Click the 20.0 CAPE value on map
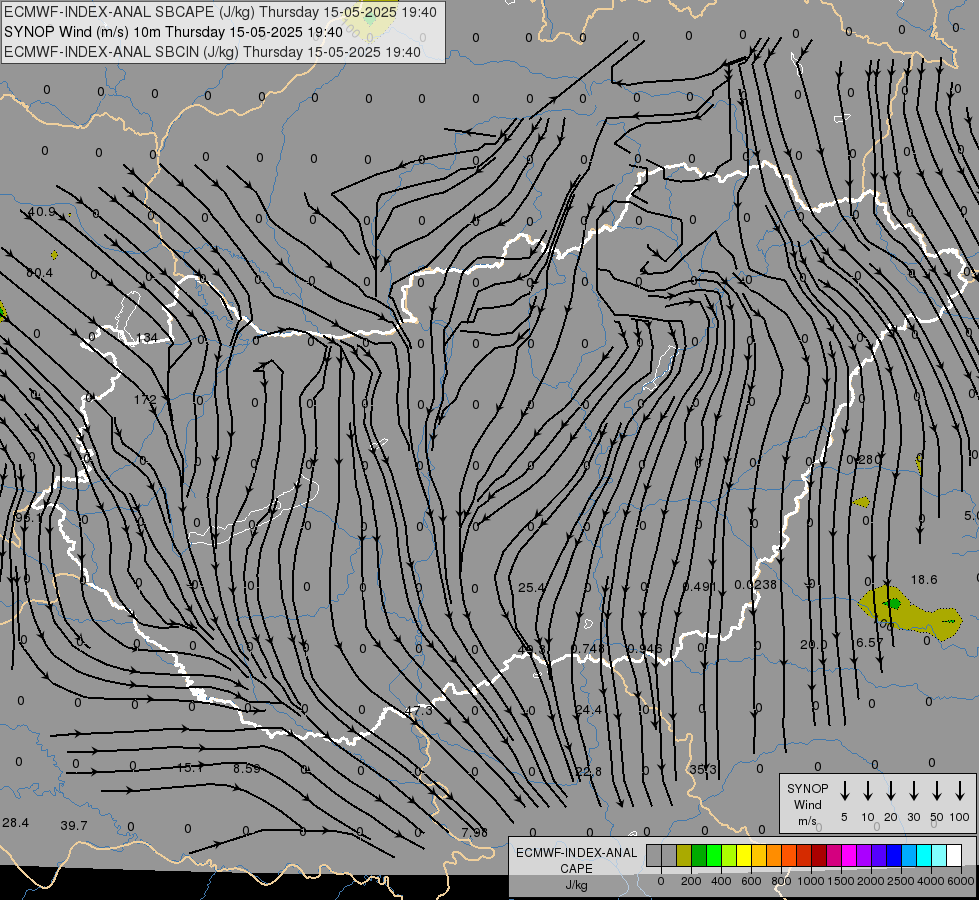The height and width of the screenshot is (900, 979). coord(814,645)
